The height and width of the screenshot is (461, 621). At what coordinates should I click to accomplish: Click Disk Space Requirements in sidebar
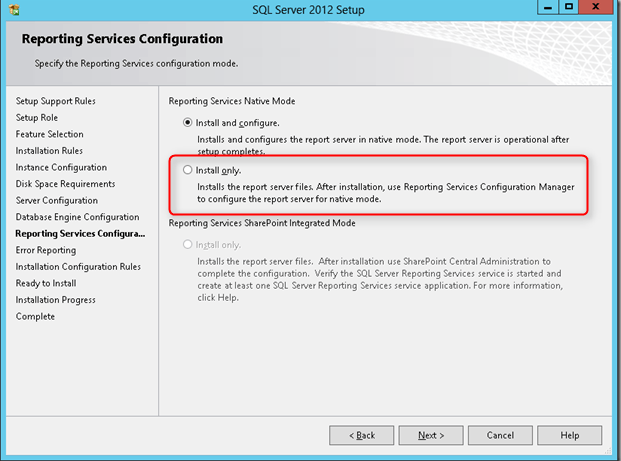click(66, 184)
